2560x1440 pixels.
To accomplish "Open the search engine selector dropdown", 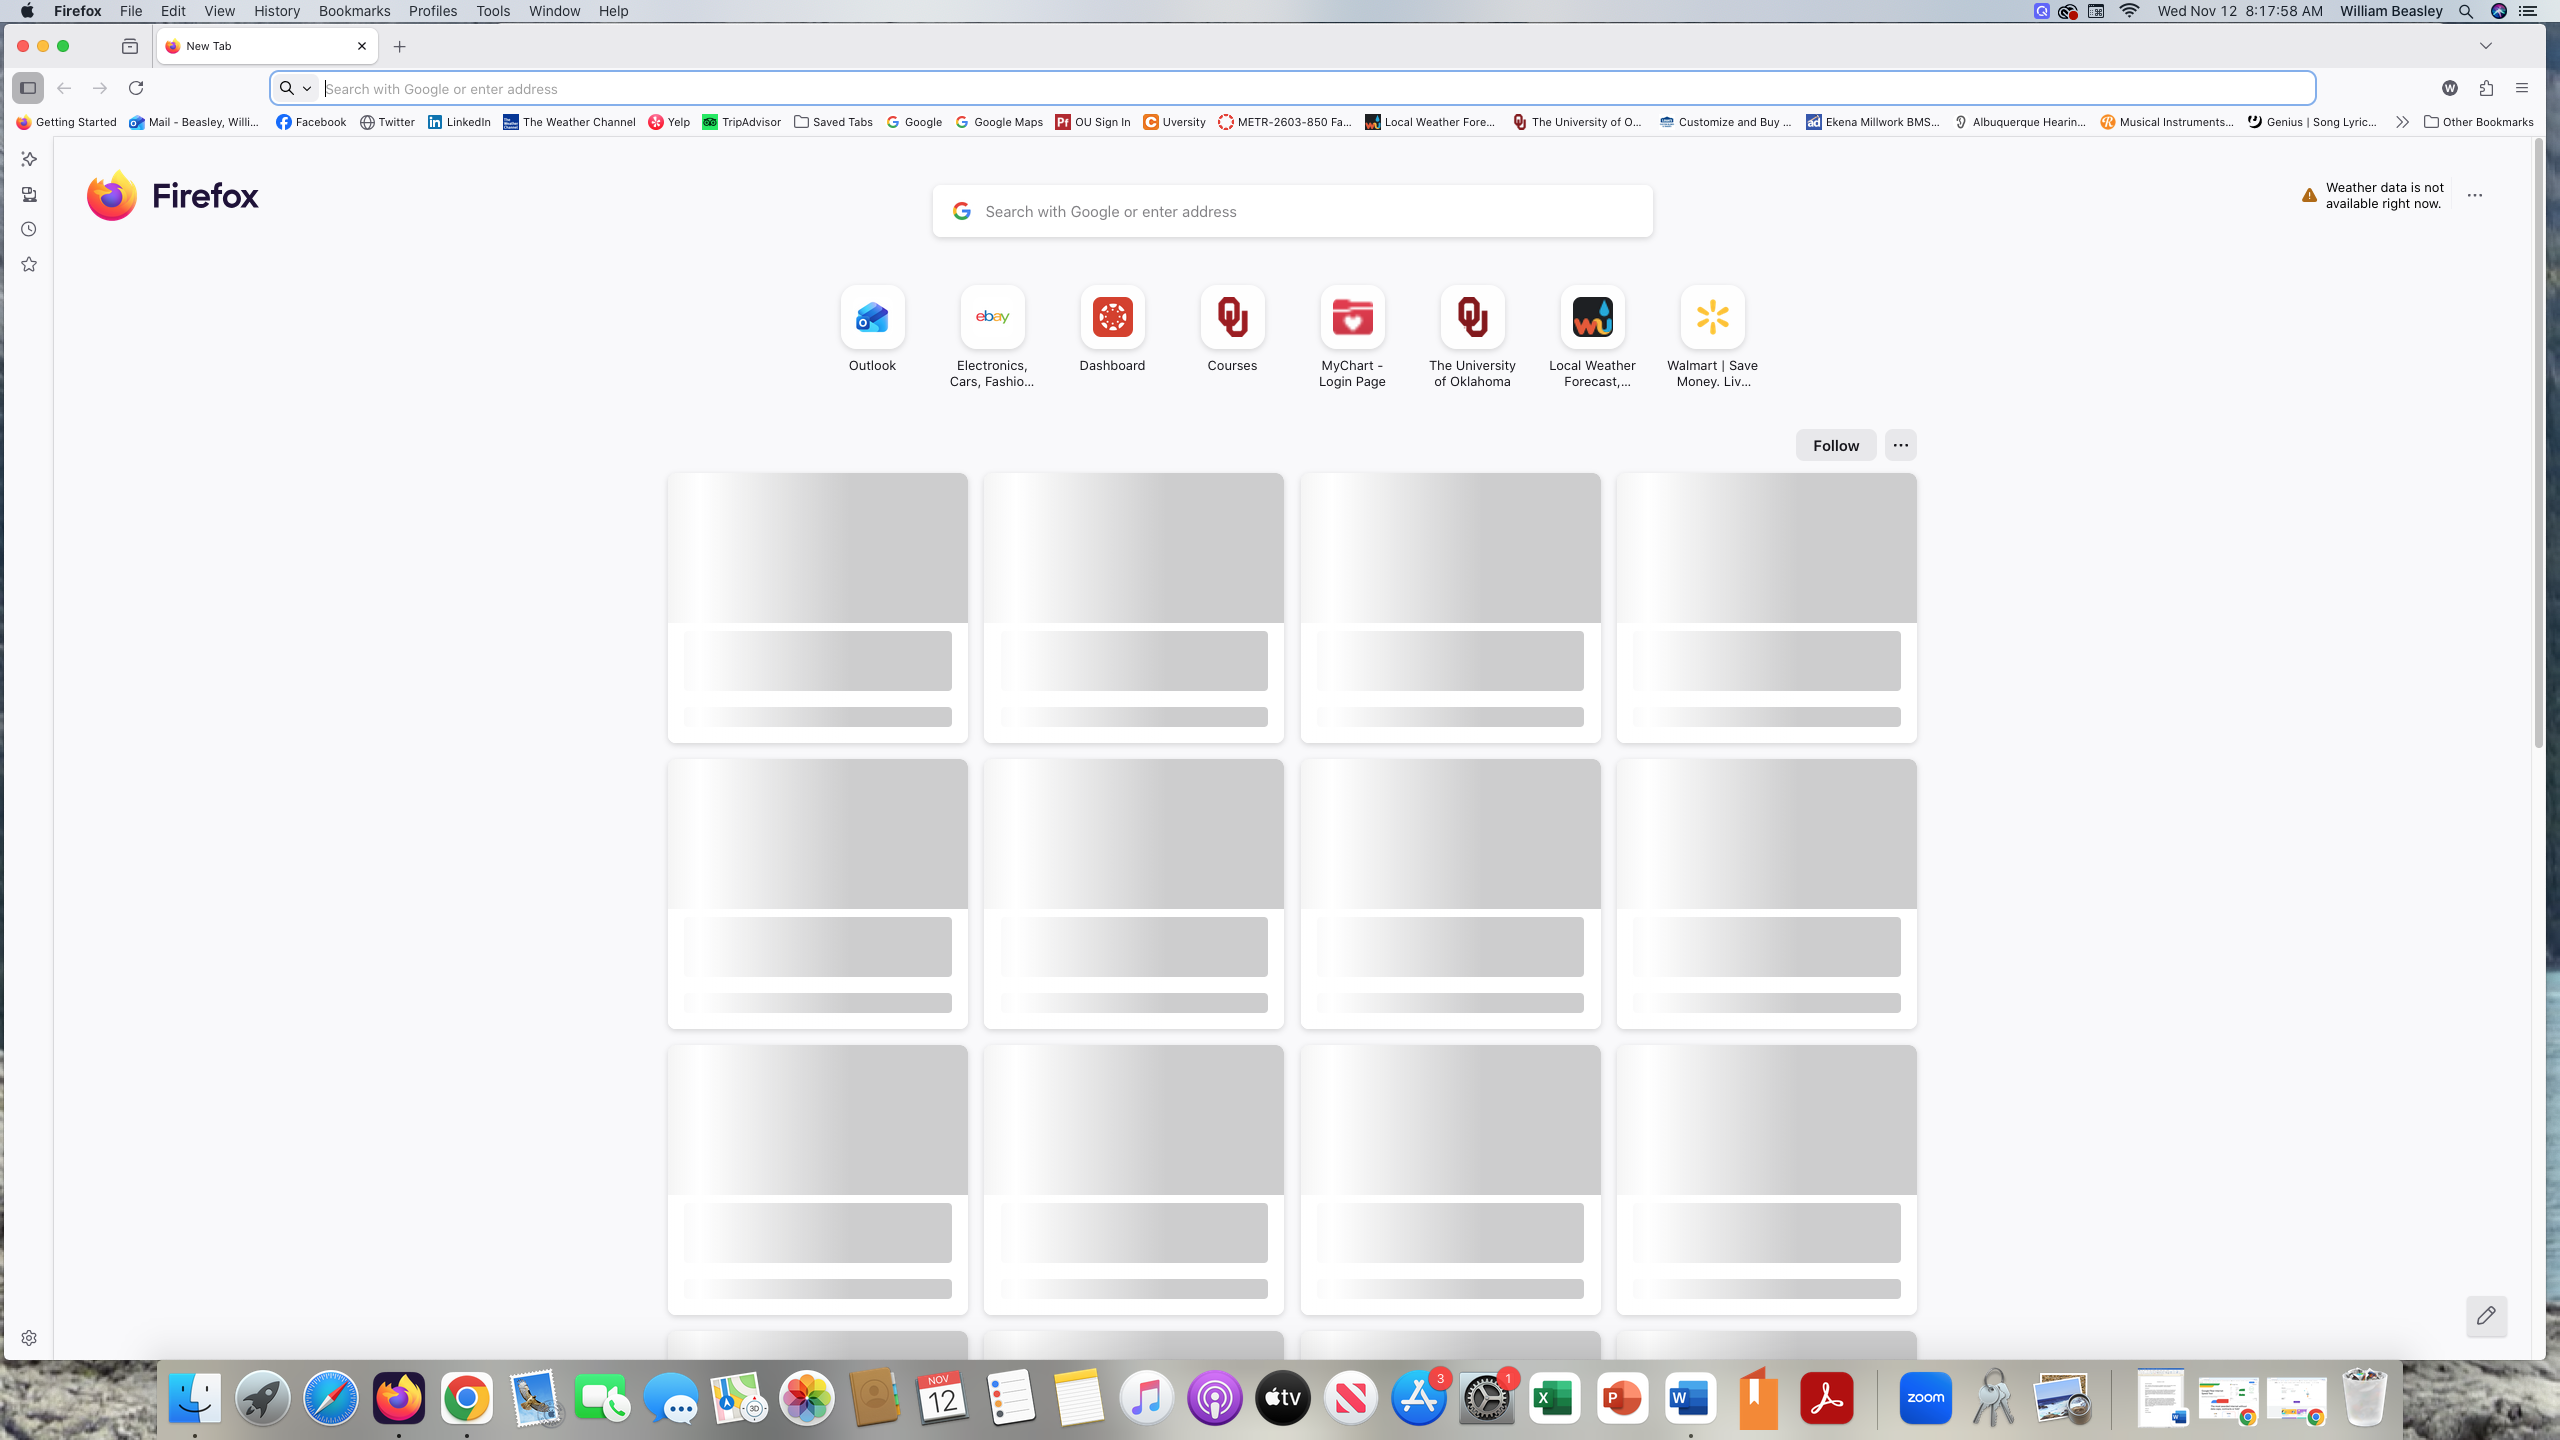I will [x=296, y=88].
